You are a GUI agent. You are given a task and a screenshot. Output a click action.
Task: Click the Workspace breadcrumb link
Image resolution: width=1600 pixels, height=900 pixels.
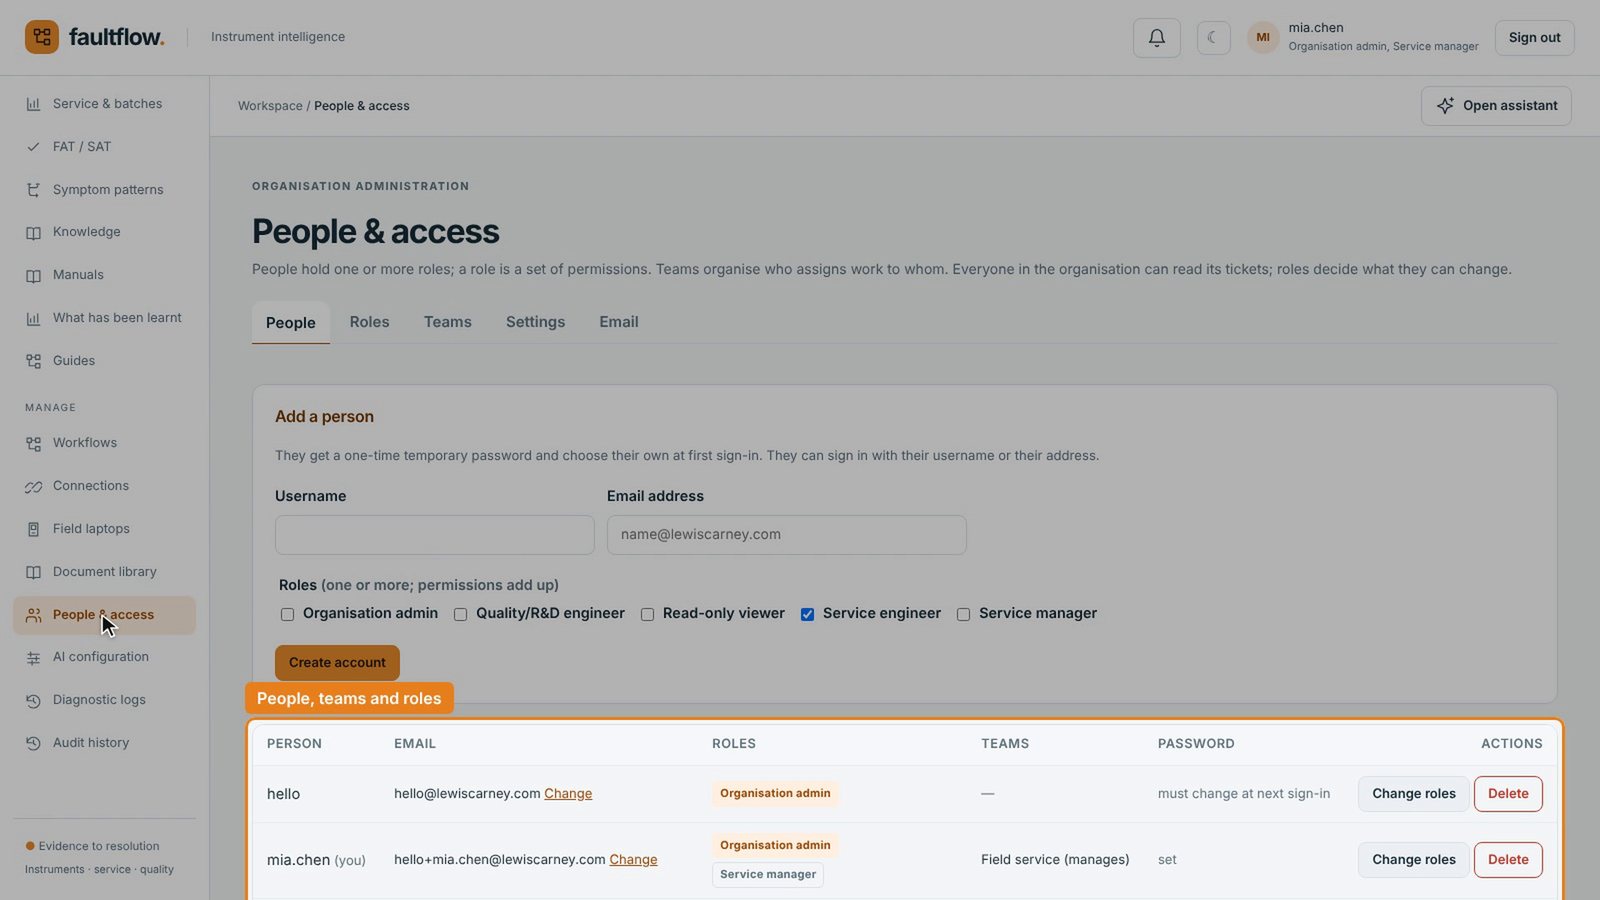point(270,106)
